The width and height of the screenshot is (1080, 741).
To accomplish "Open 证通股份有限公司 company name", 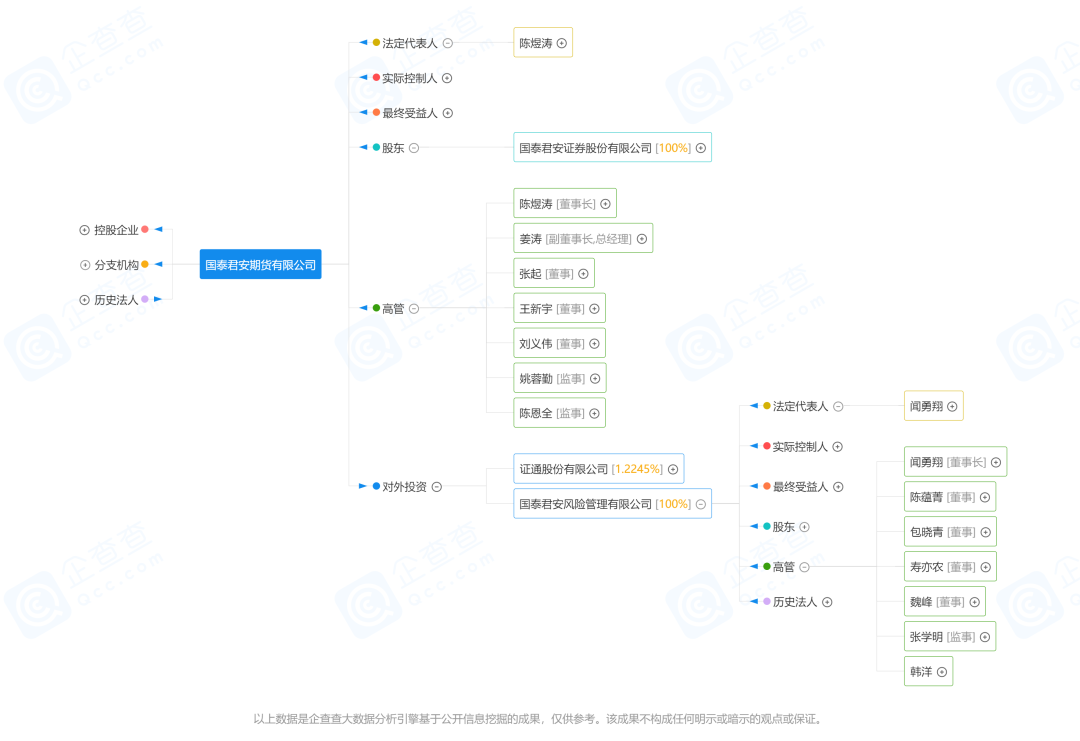I will [563, 470].
